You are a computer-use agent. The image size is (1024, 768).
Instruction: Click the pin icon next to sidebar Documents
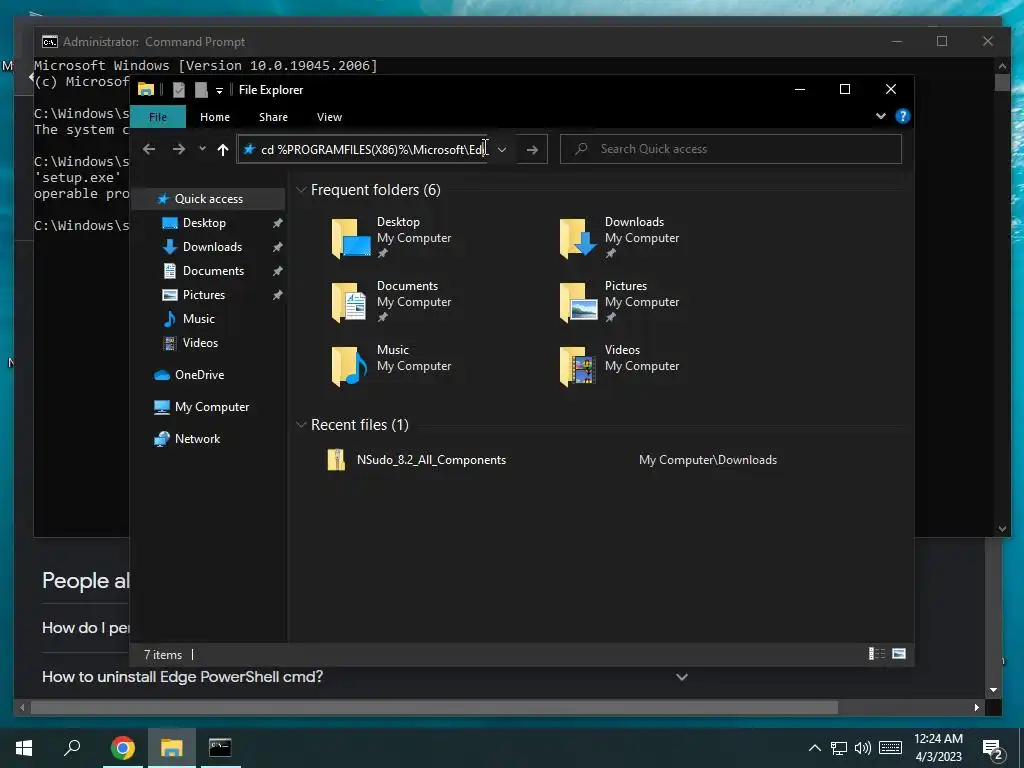[x=278, y=271]
